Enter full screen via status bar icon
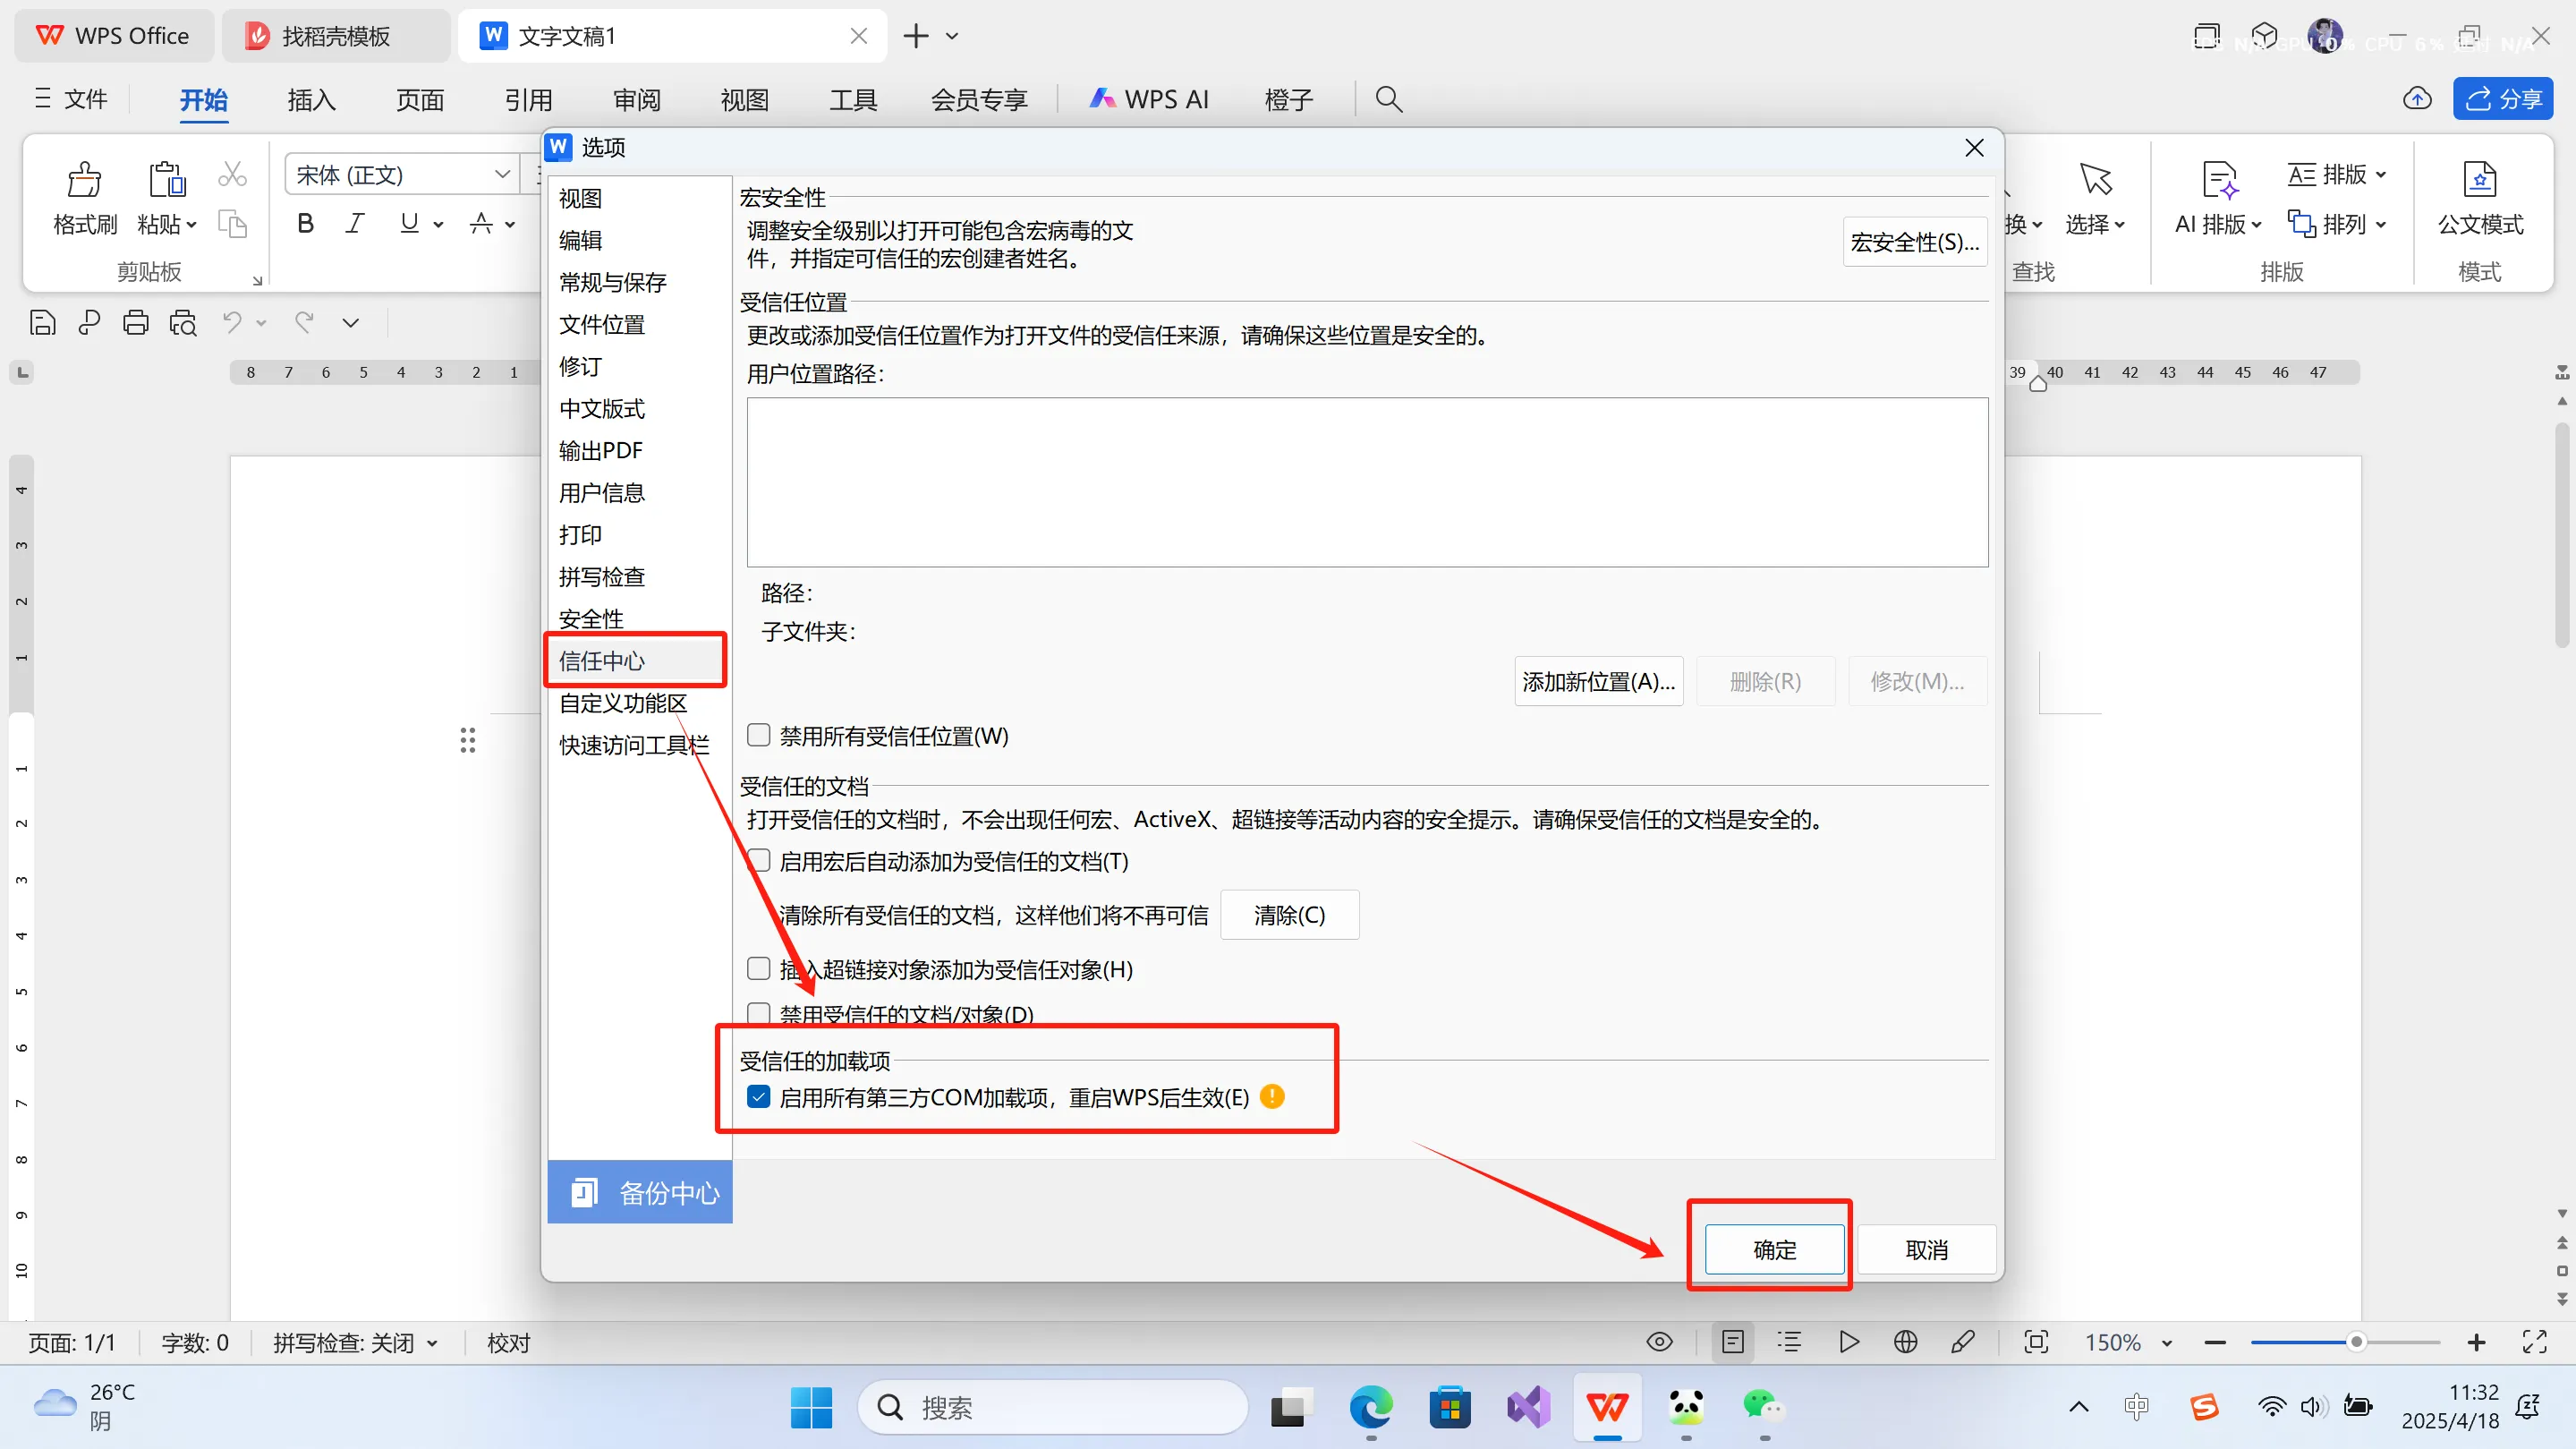This screenshot has width=2576, height=1449. point(2537,1342)
